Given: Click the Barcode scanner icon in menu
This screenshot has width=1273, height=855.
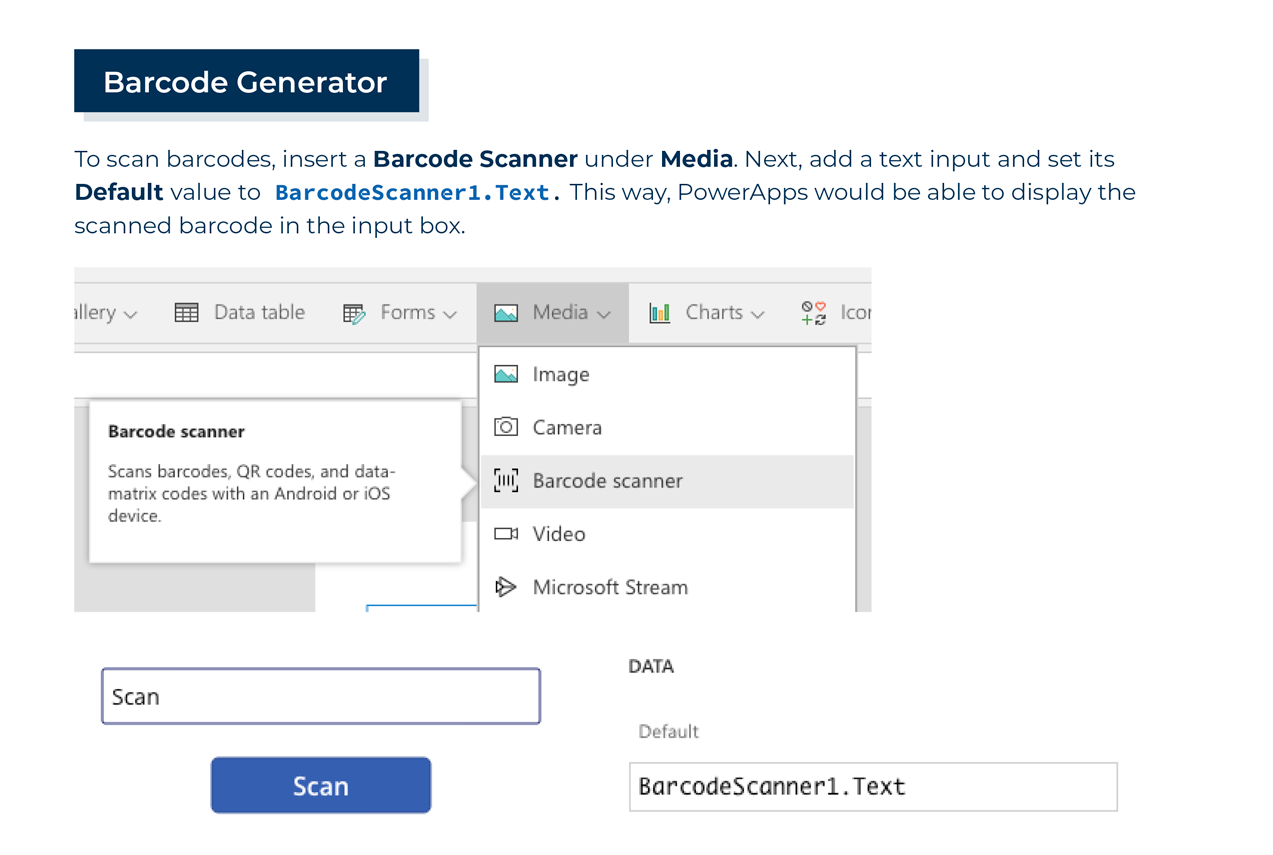Looking at the screenshot, I should tap(506, 481).
